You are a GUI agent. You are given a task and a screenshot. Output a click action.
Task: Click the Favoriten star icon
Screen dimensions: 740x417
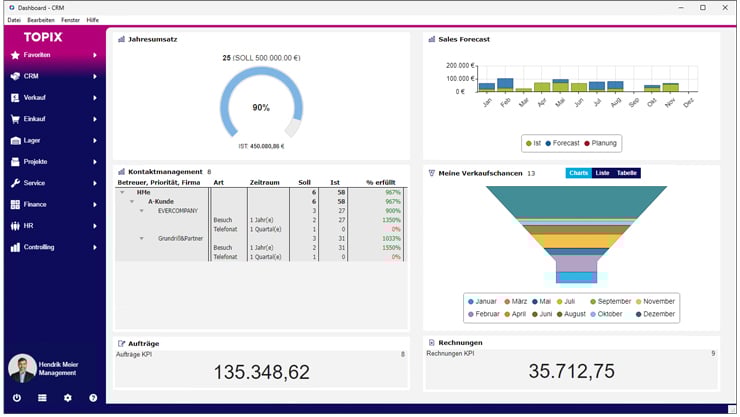pos(15,55)
